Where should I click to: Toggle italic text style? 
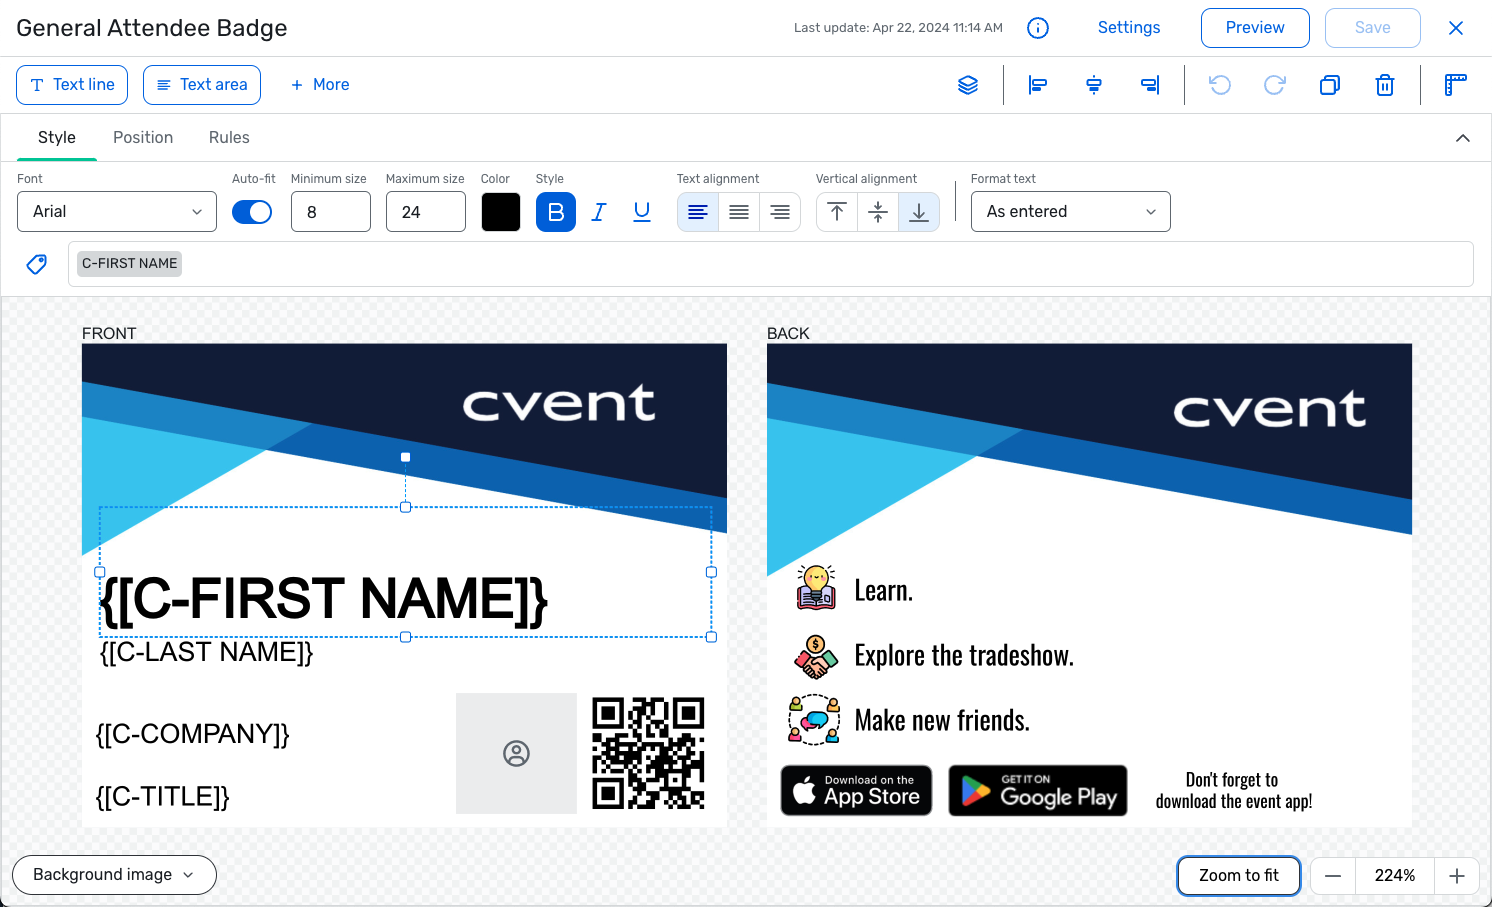[x=599, y=212]
